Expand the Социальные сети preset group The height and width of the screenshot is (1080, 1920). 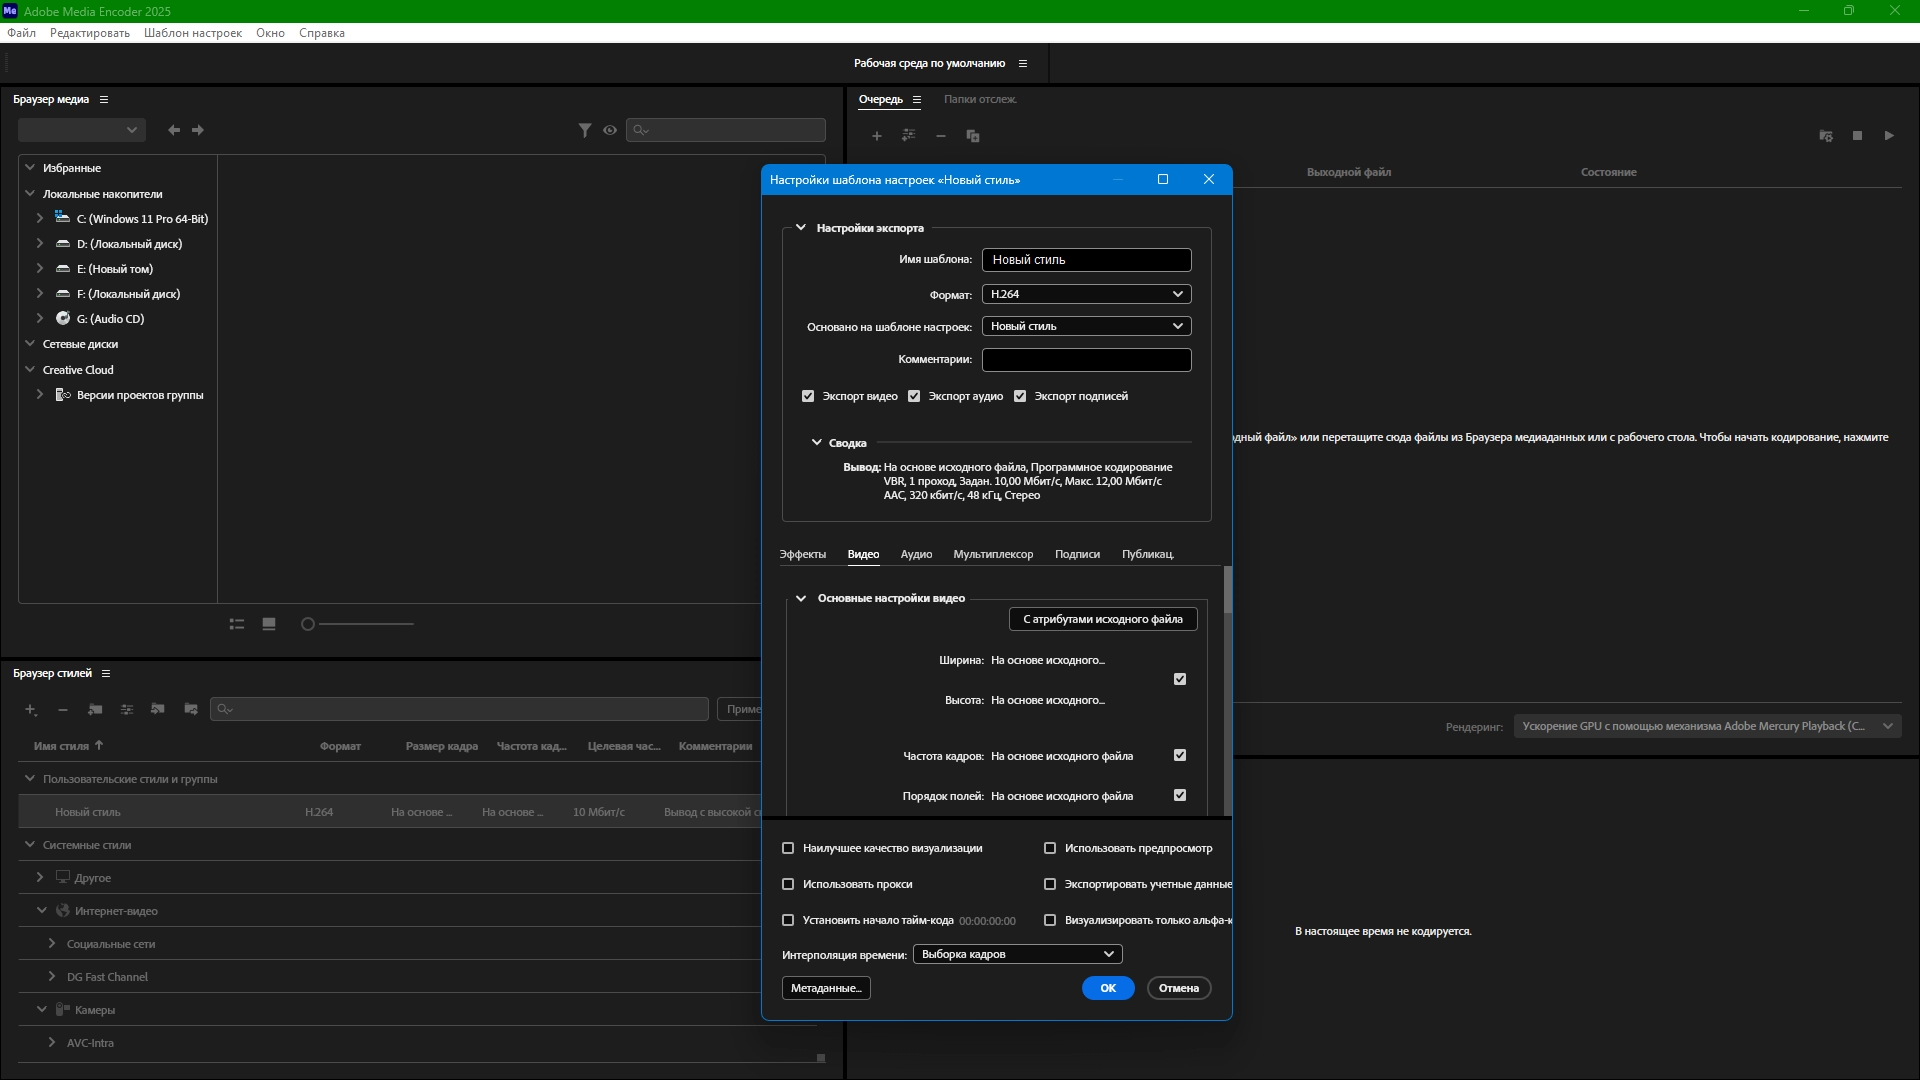(x=52, y=944)
